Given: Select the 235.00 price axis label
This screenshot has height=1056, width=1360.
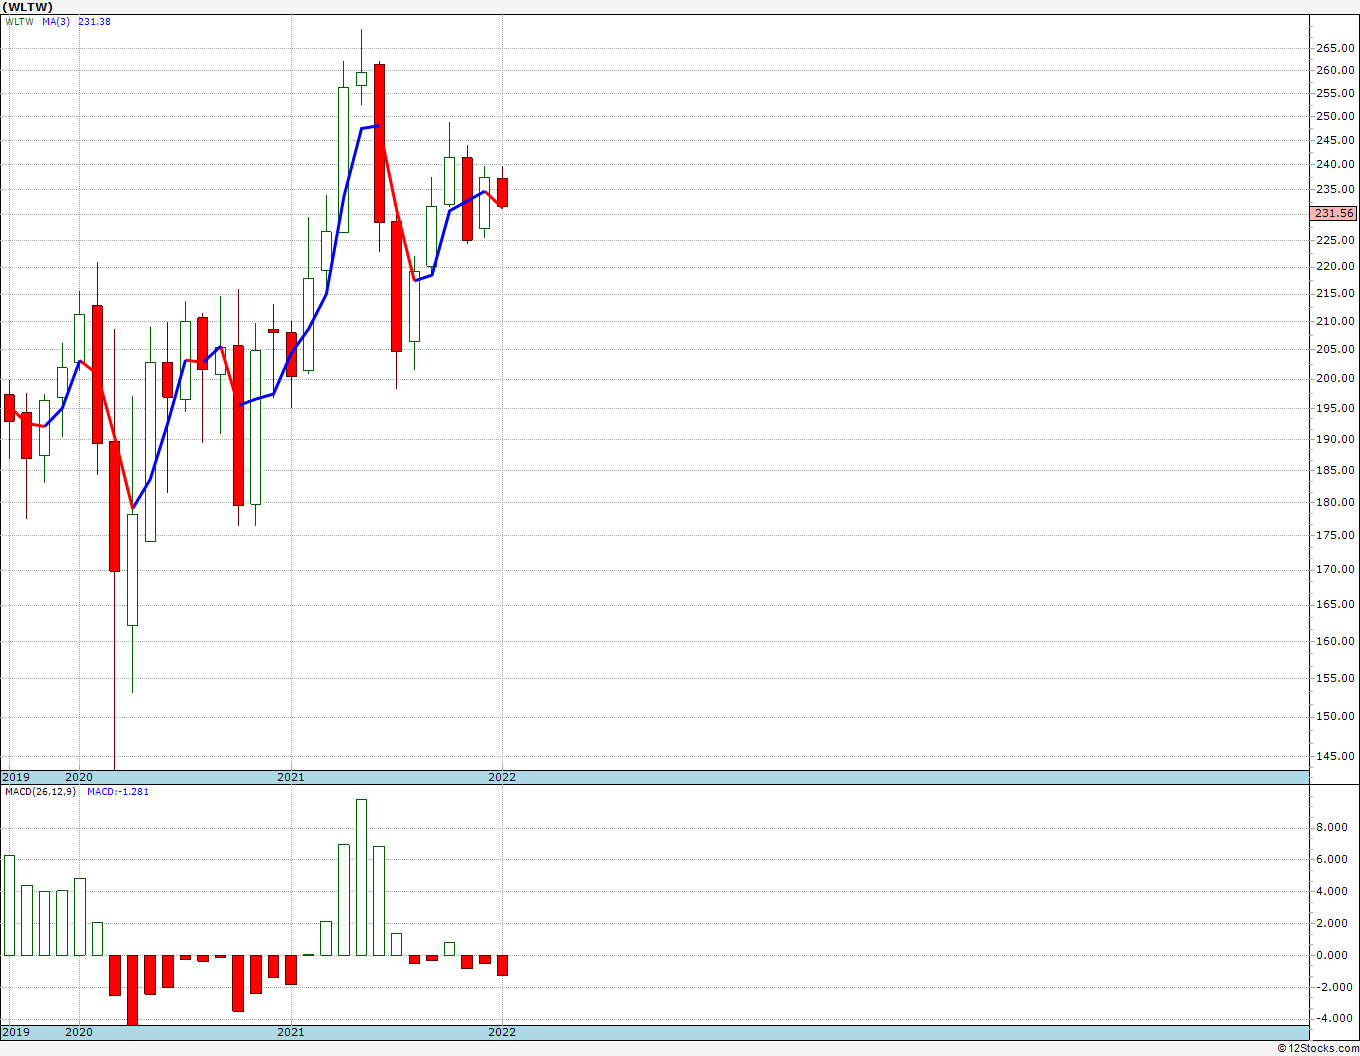Looking at the screenshot, I should coord(1336,190).
